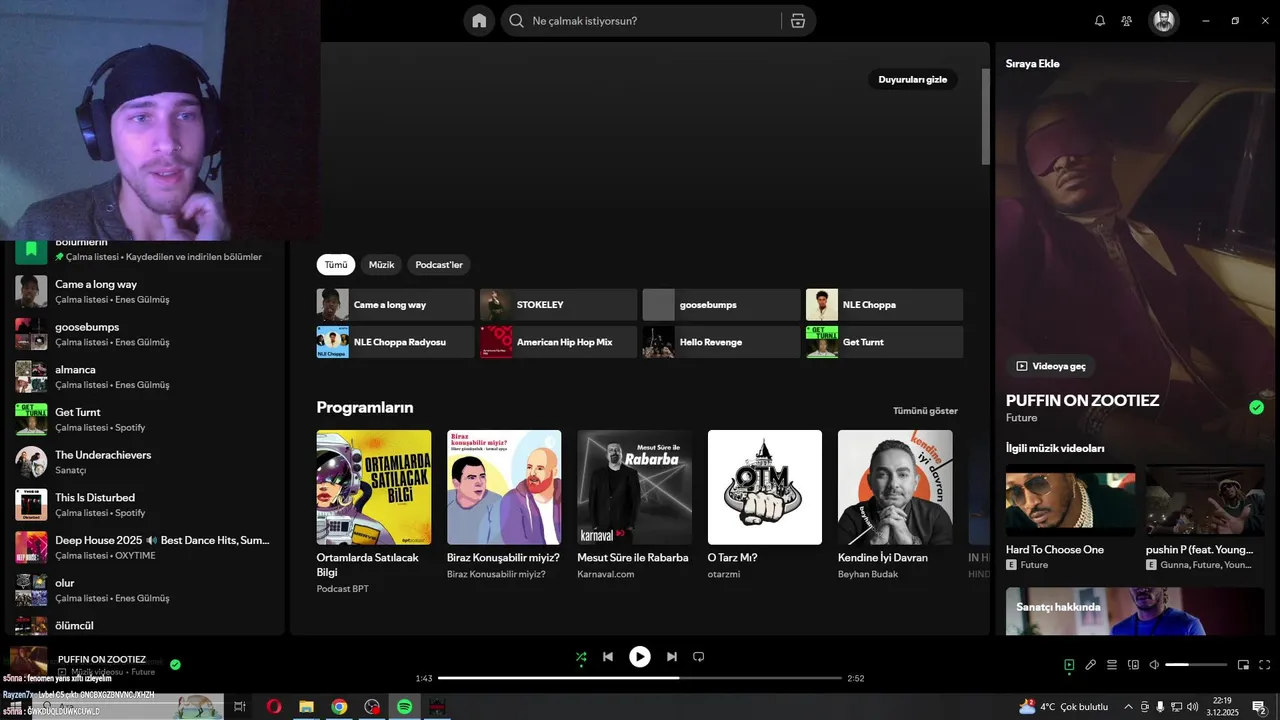Image resolution: width=1280 pixels, height=720 pixels.
Task: Open 'Mesut Süre ile Rabarba' cover
Action: [634, 487]
